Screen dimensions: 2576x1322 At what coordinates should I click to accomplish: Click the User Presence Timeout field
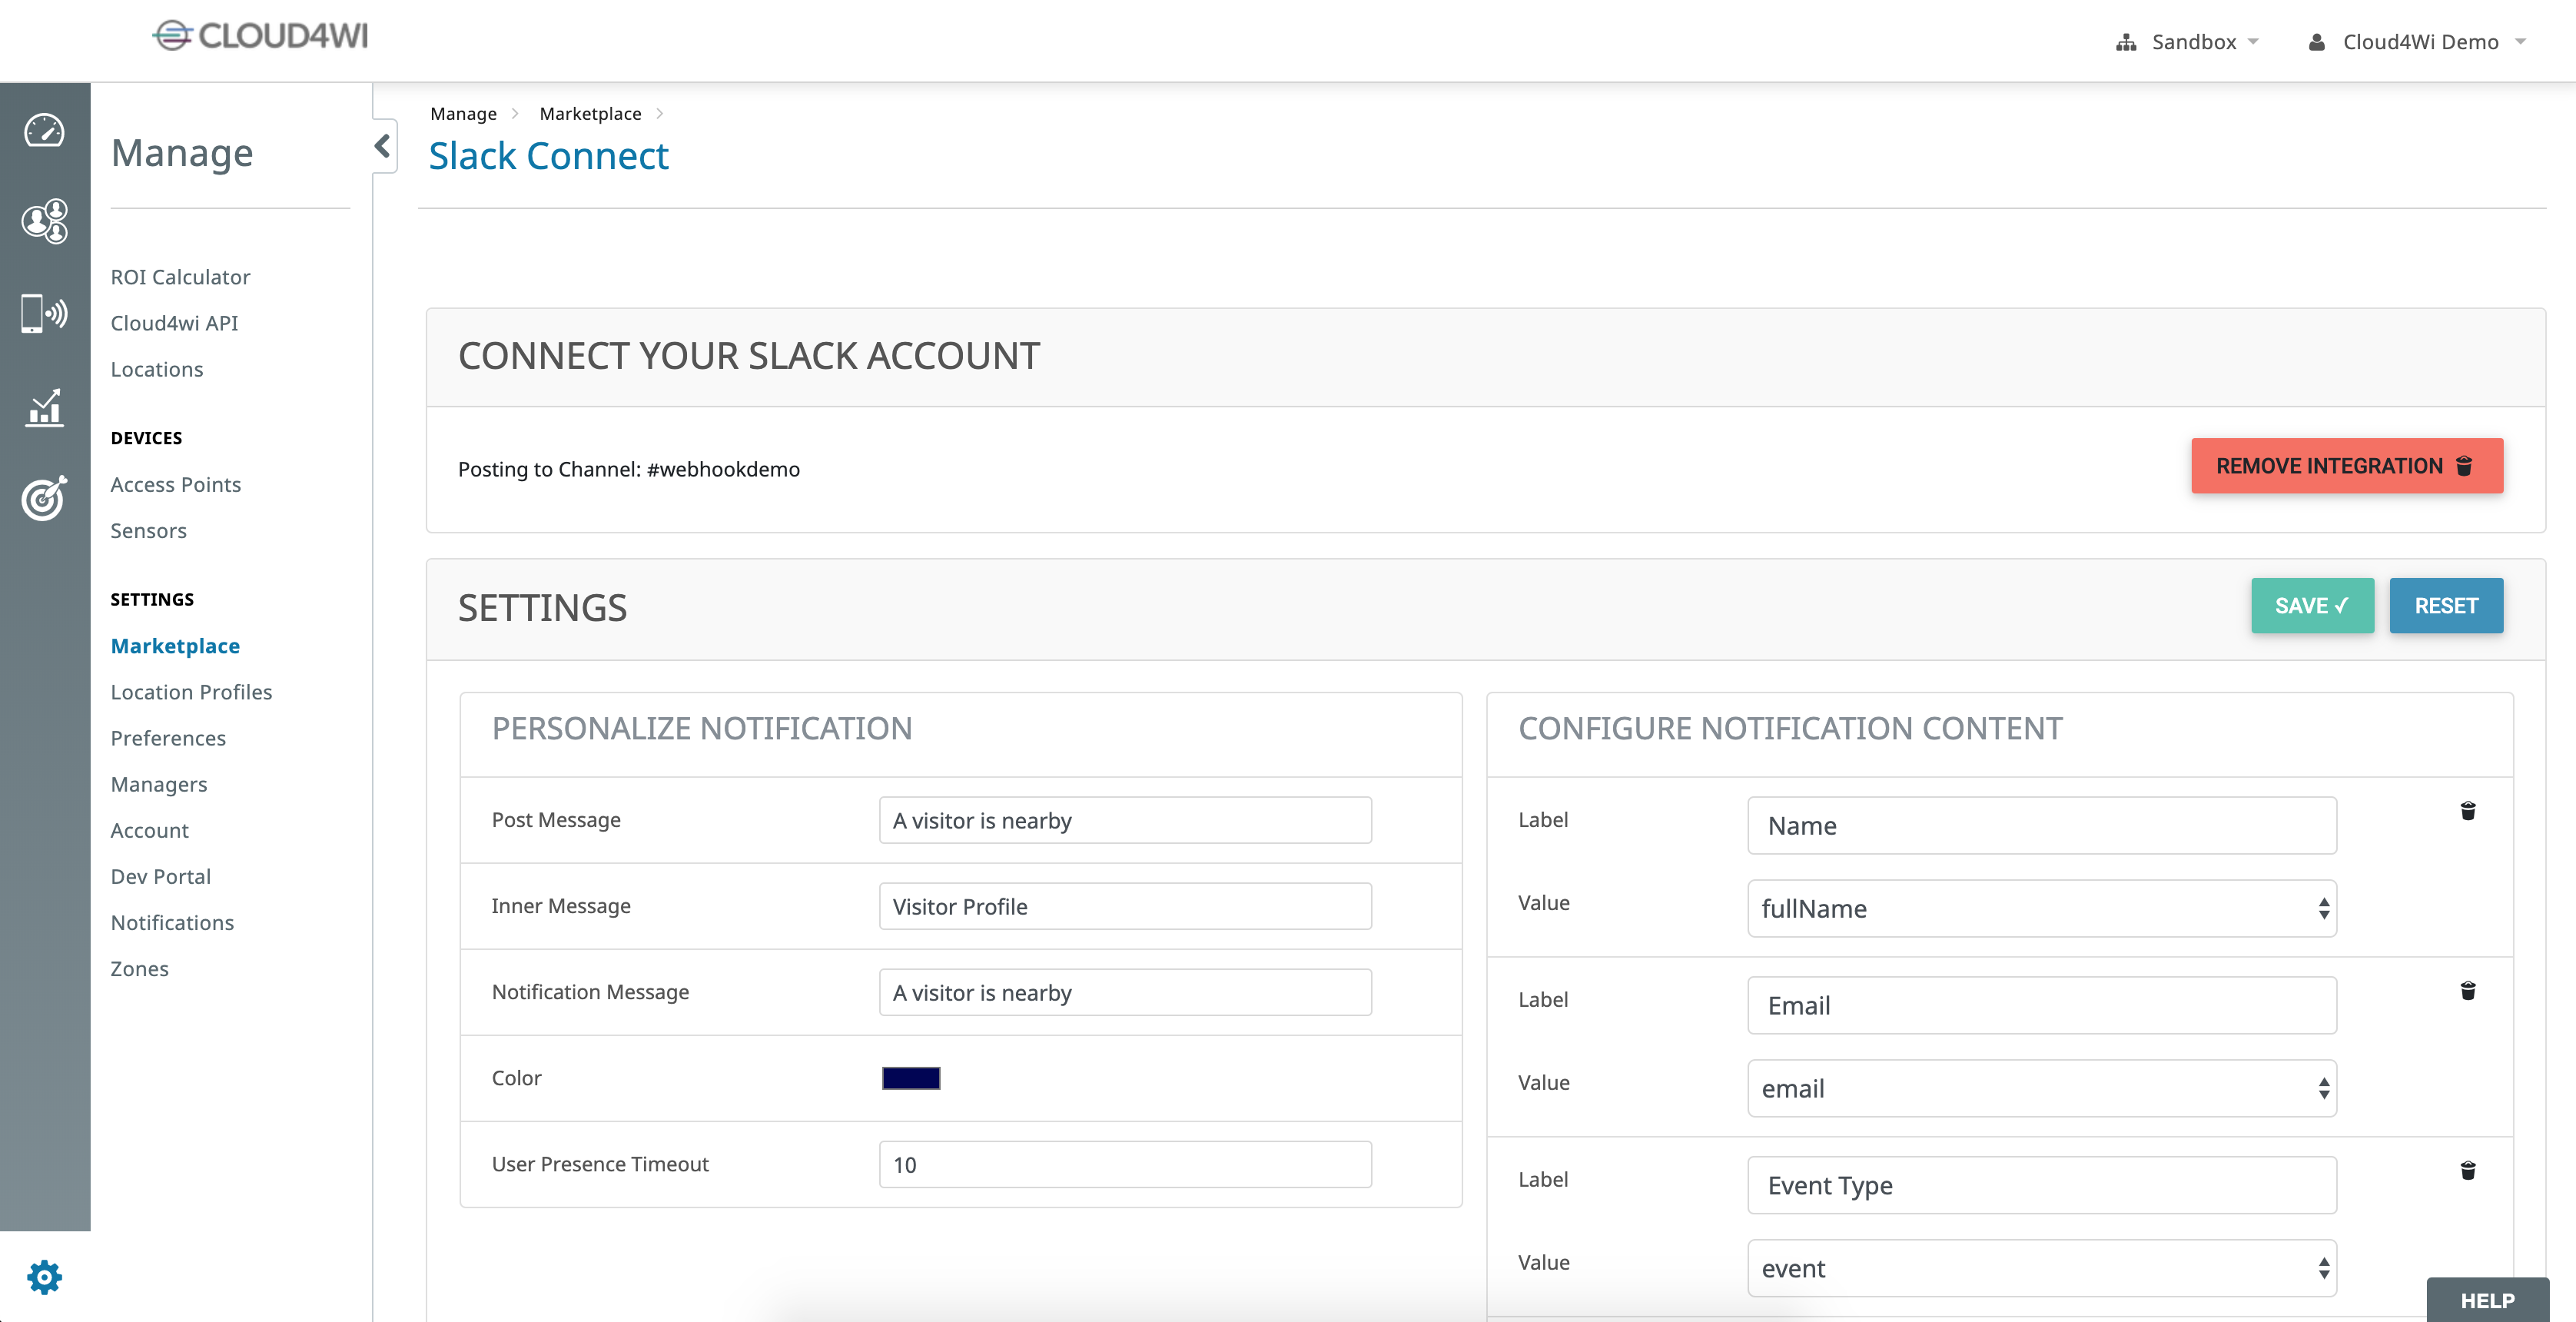1125,1164
